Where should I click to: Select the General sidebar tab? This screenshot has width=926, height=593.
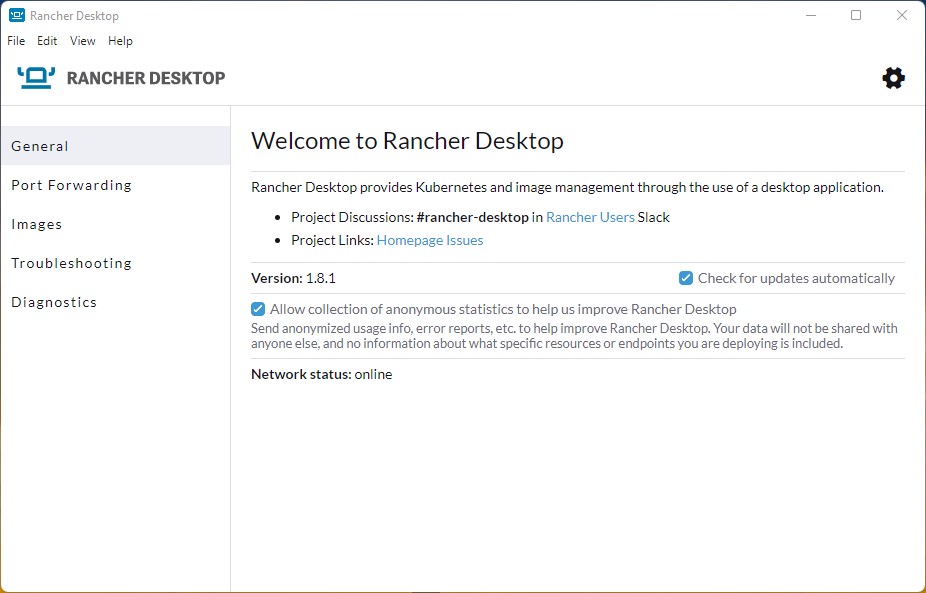116,146
